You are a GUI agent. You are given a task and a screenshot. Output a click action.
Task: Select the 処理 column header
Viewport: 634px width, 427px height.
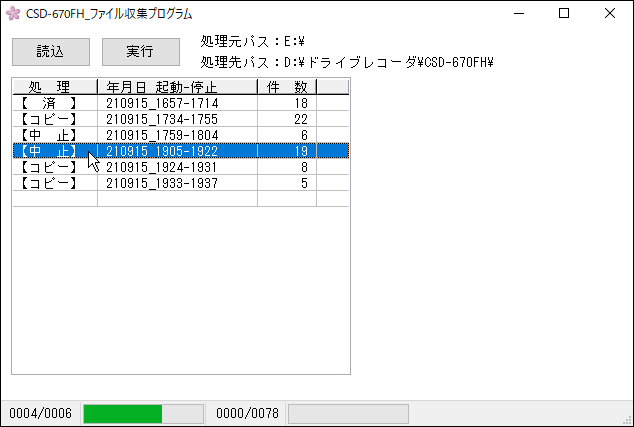55,87
